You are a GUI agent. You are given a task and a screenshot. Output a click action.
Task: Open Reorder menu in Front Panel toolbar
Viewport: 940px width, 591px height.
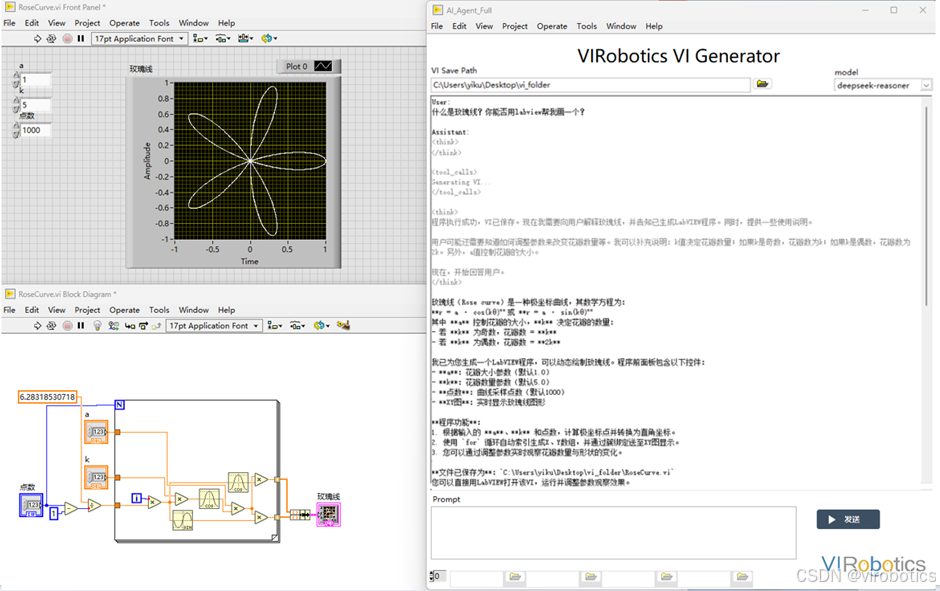(269, 38)
